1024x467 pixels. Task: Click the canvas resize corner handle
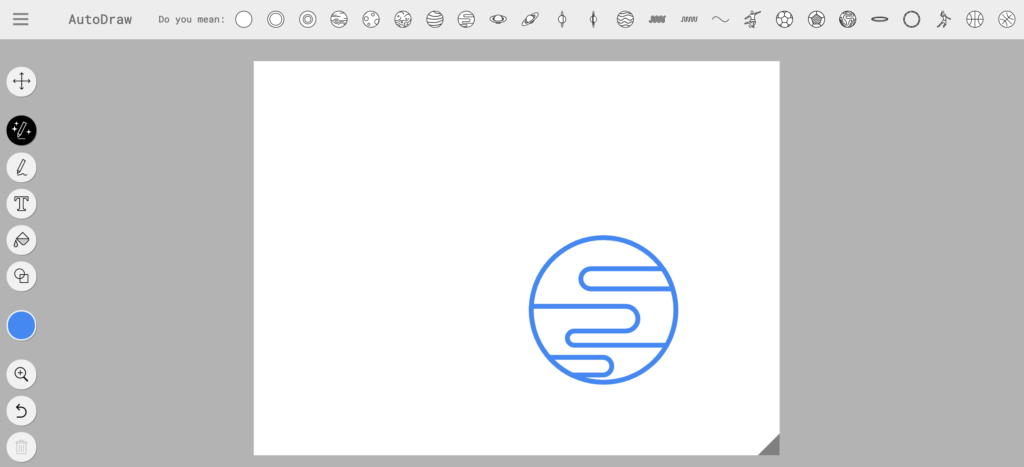[x=770, y=446]
